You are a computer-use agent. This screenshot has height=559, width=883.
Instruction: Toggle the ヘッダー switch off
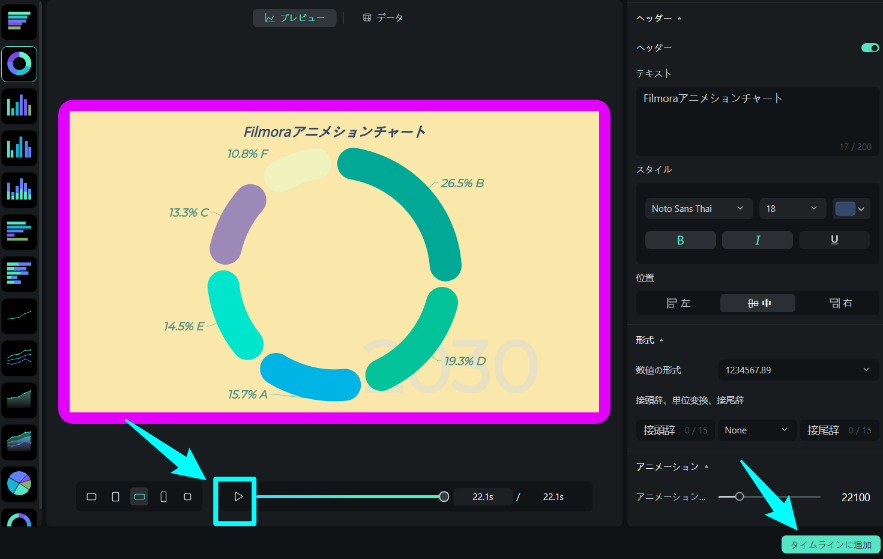pyautogui.click(x=869, y=47)
